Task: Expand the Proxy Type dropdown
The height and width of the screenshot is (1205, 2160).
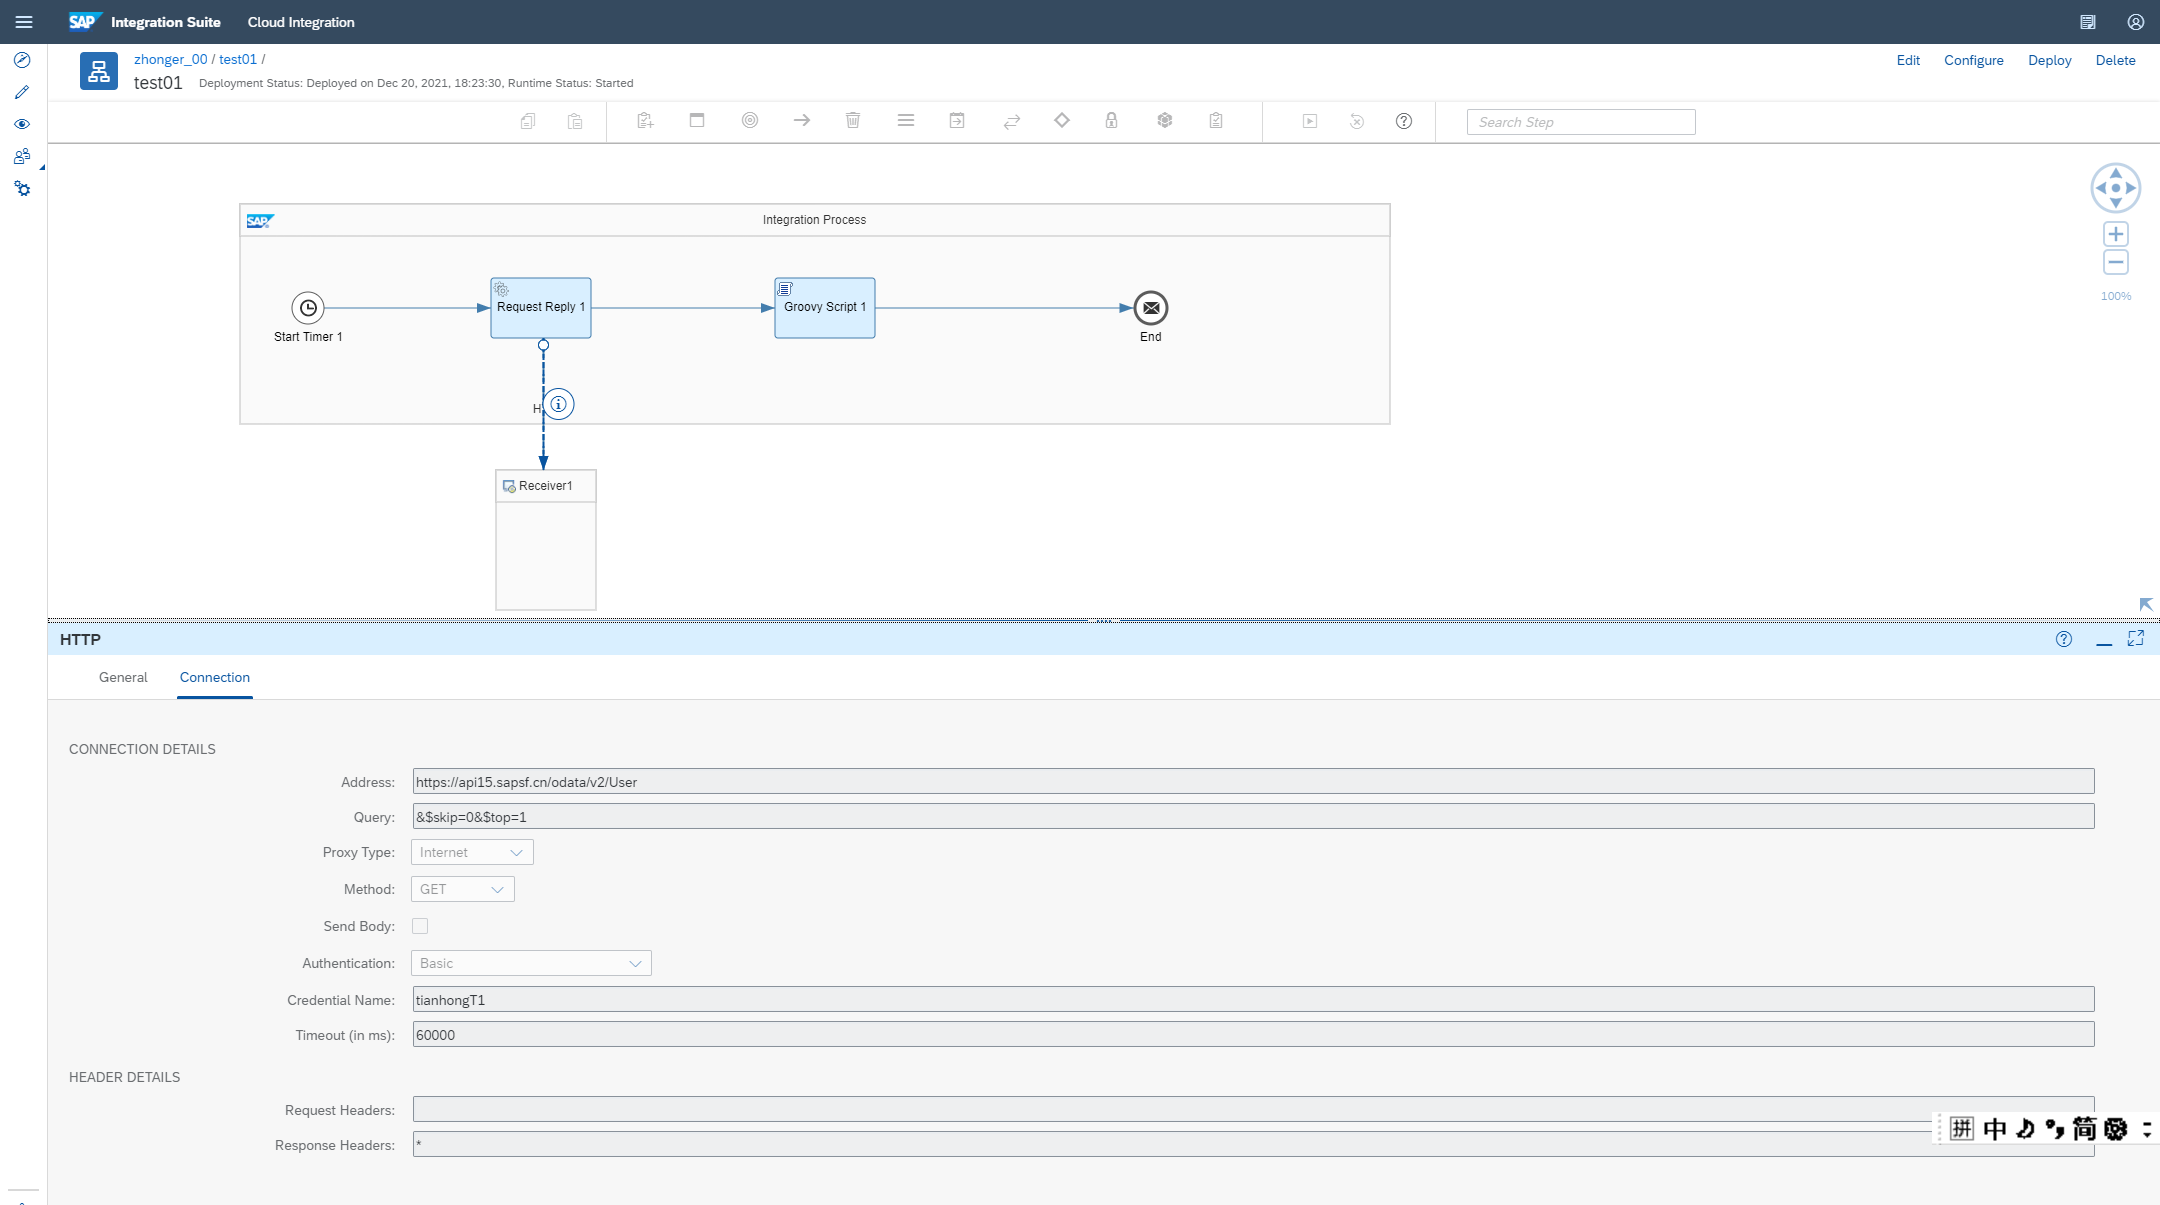Action: pyautogui.click(x=472, y=852)
